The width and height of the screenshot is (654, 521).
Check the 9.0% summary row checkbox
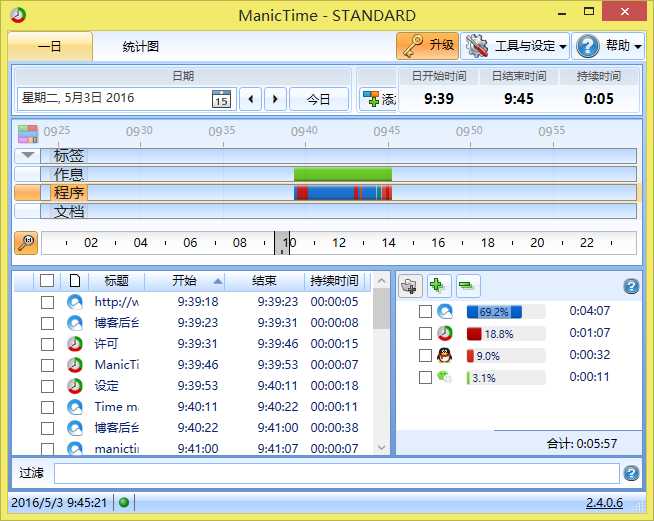(x=425, y=356)
